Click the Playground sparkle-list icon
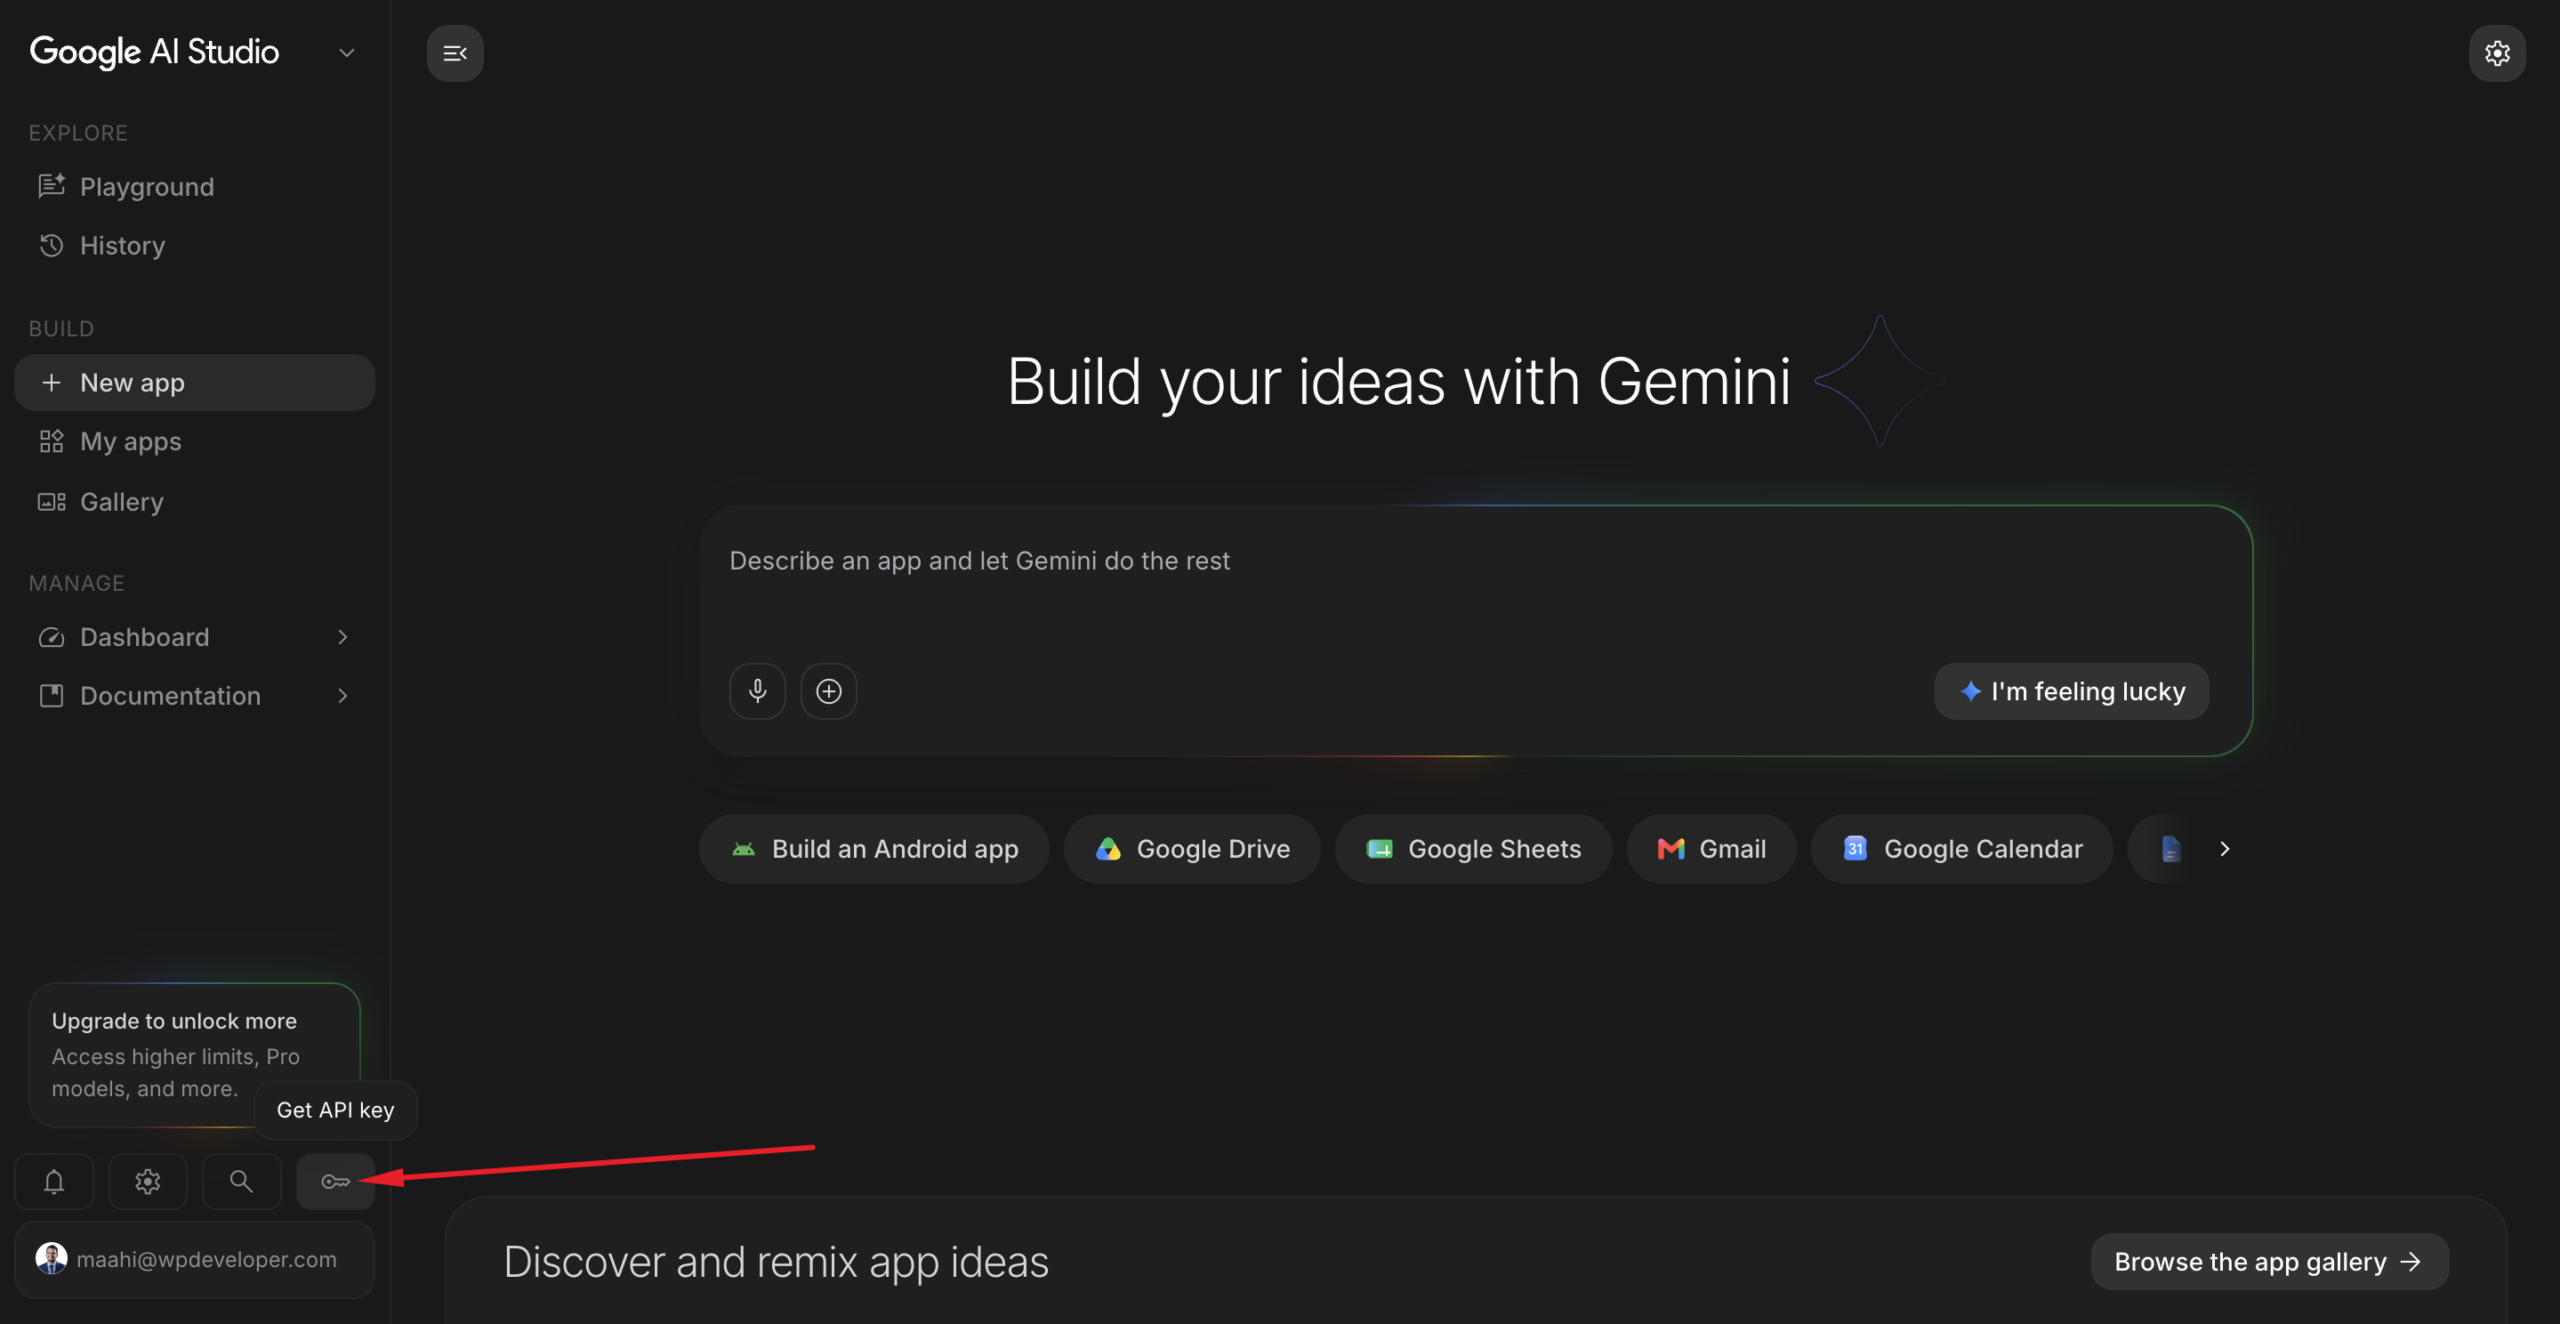2560x1324 pixels. 51,186
